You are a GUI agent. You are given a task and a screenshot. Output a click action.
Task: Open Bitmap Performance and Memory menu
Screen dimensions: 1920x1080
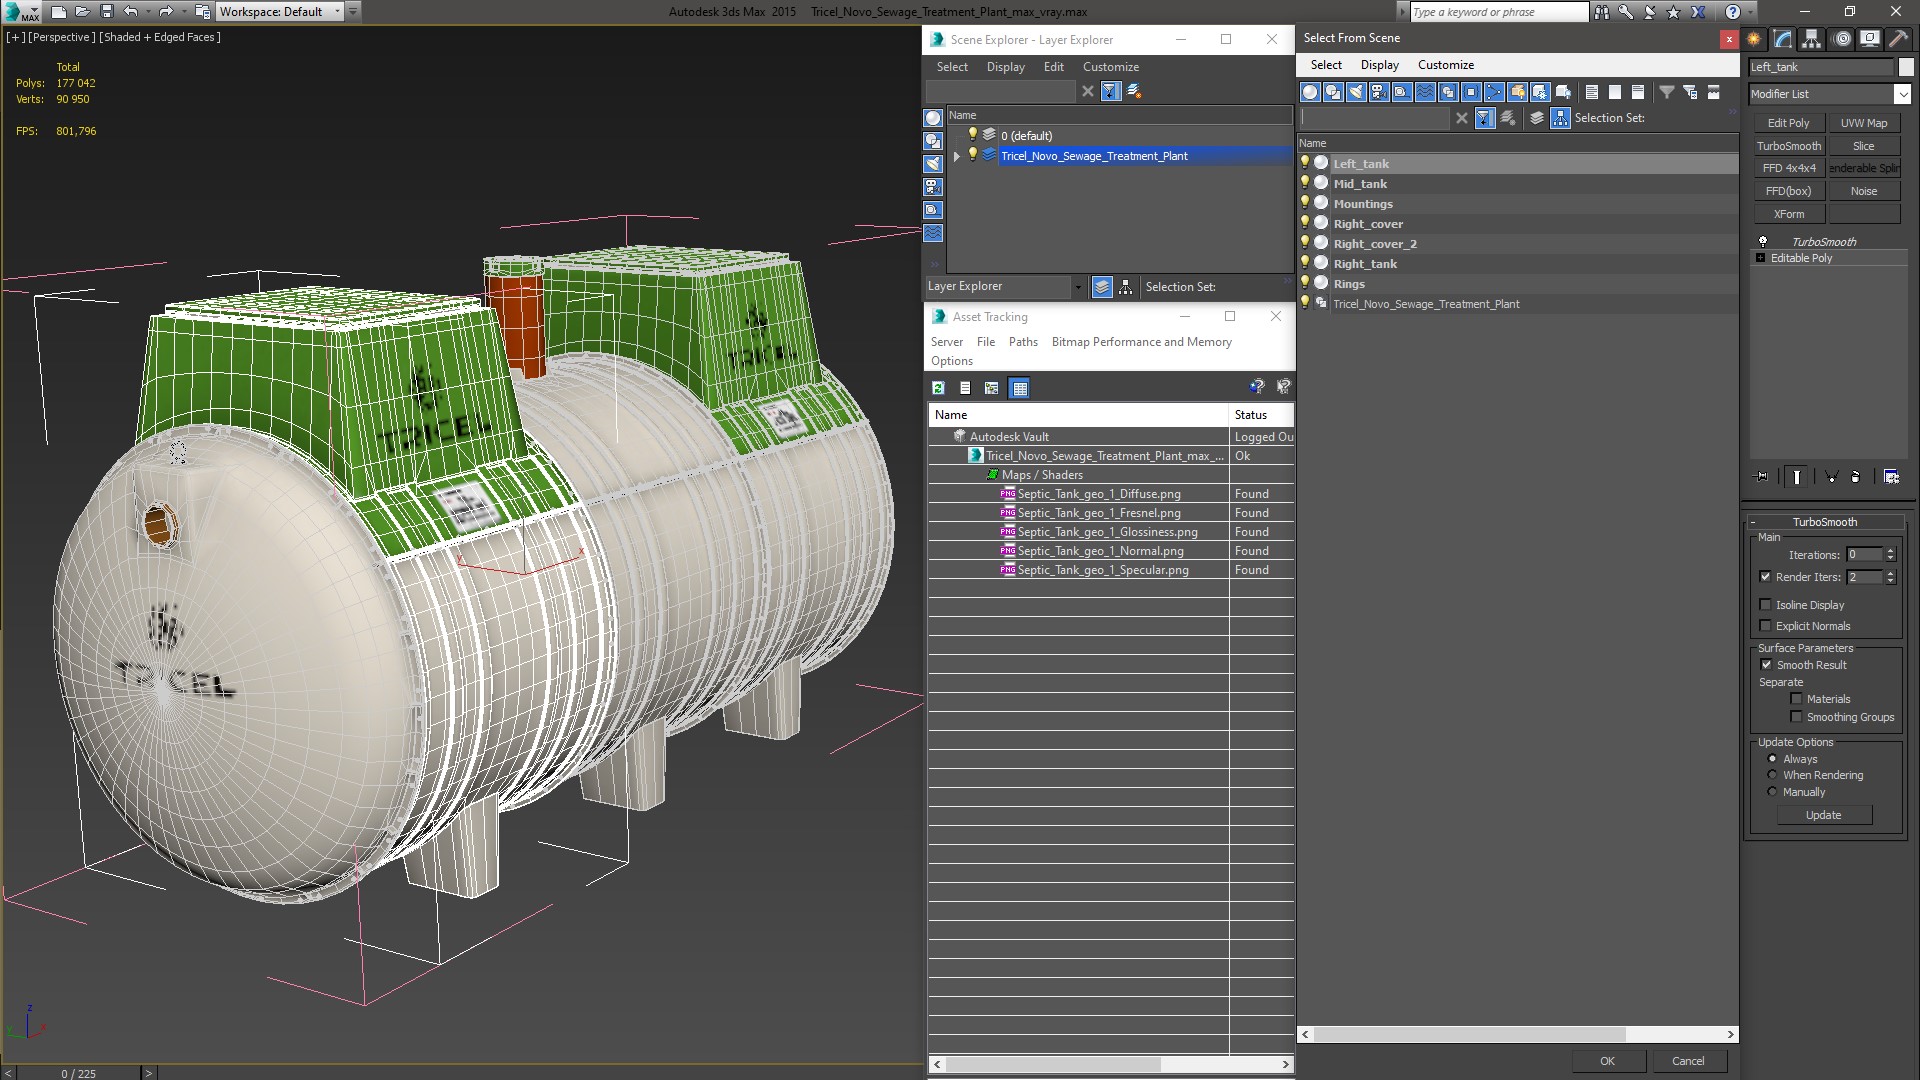(x=1141, y=342)
